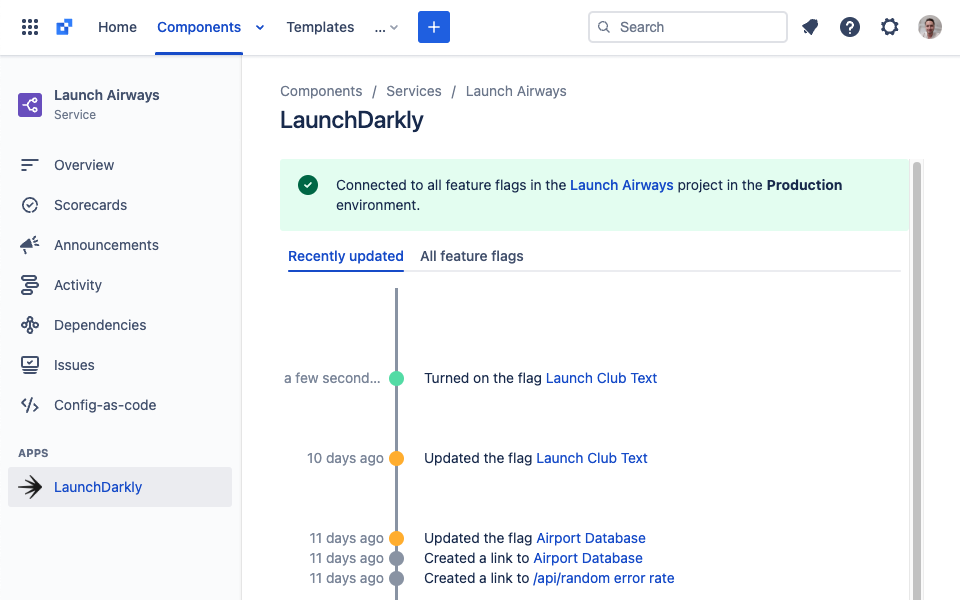The width and height of the screenshot is (960, 600).
Task: Expand the more menu ellipsis dropdown
Action: (386, 28)
